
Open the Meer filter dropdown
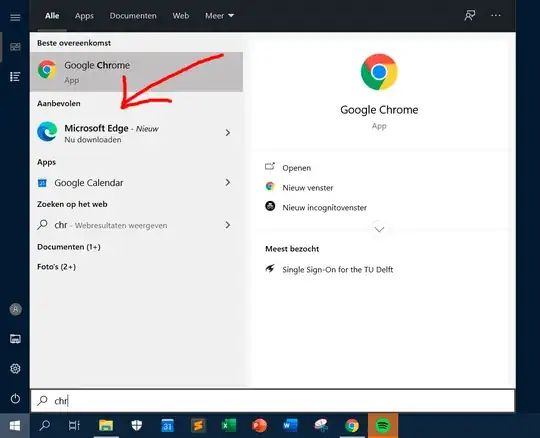tap(219, 16)
